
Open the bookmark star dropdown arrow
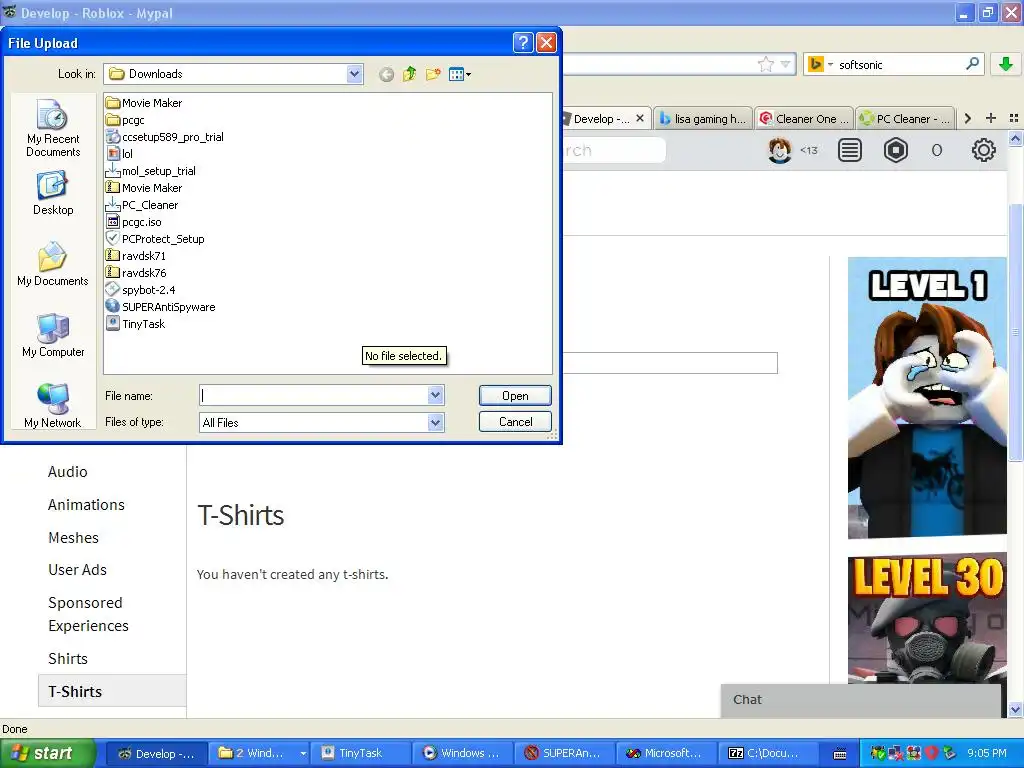click(786, 64)
